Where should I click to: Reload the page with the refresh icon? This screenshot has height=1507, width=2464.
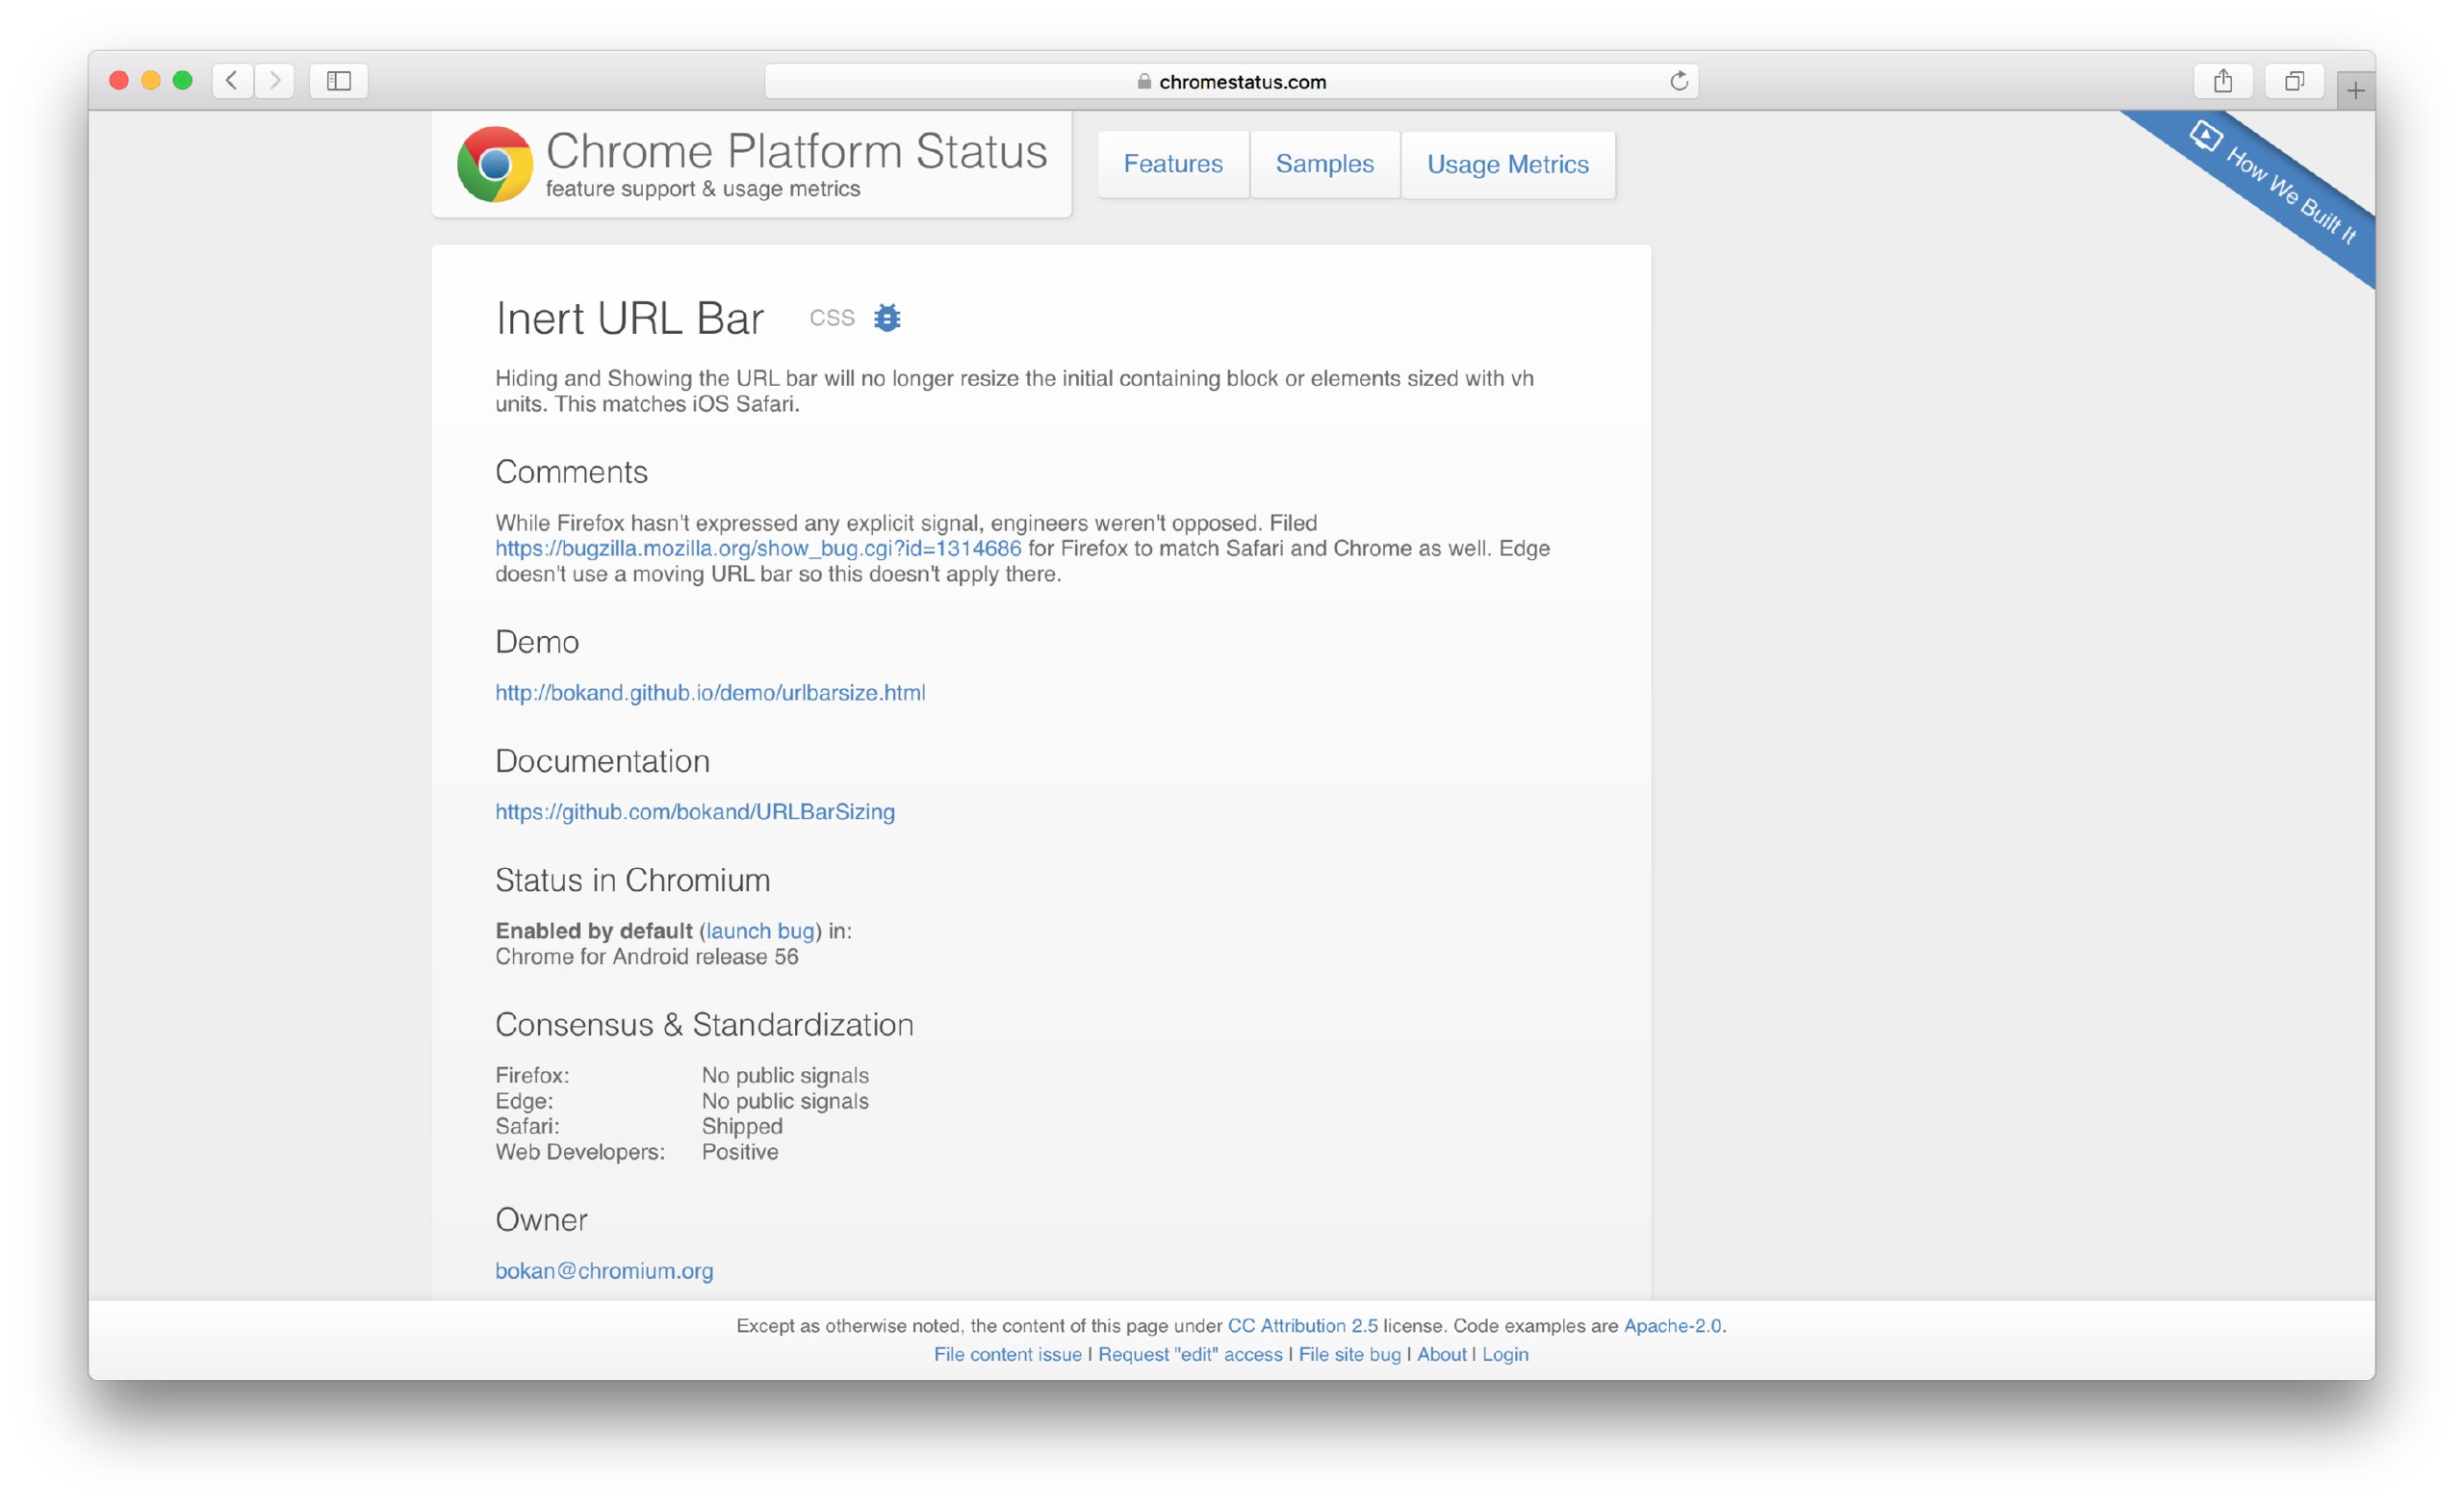click(1678, 81)
